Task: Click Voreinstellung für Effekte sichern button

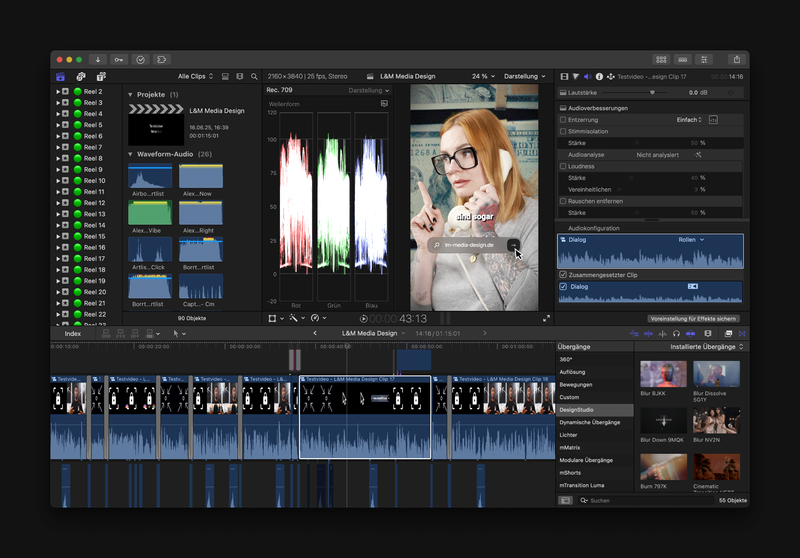Action: coord(694,318)
